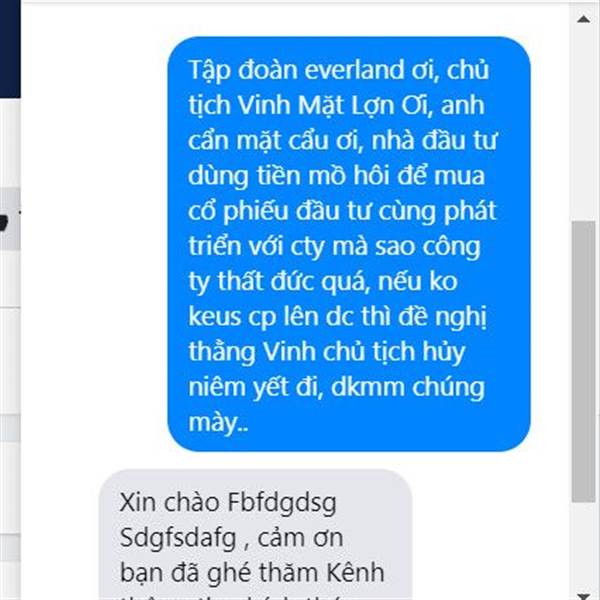Click the word 'everland' in the blue message
600x600 pixels.
click(x=355, y=70)
